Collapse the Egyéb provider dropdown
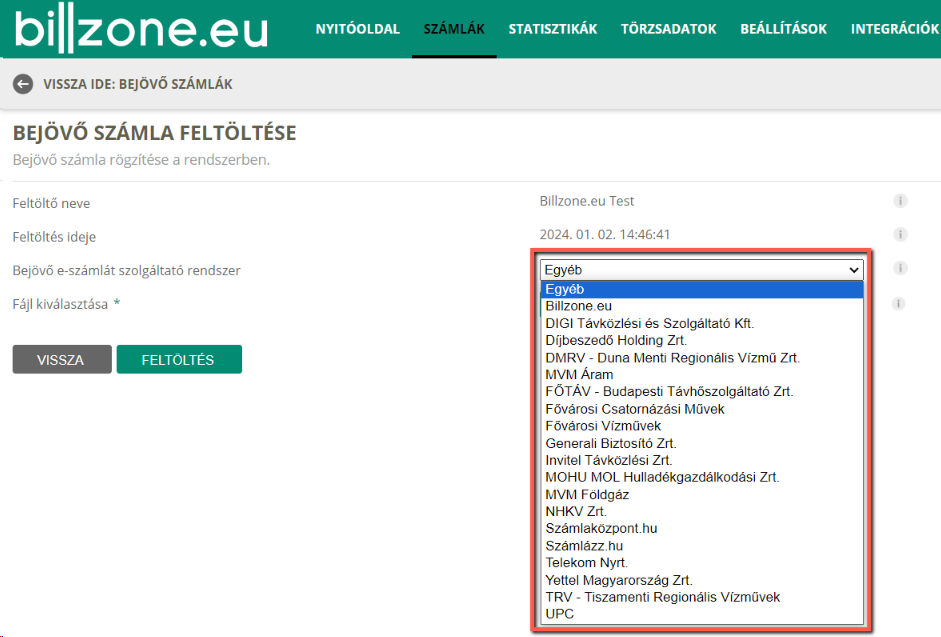 [x=702, y=270]
